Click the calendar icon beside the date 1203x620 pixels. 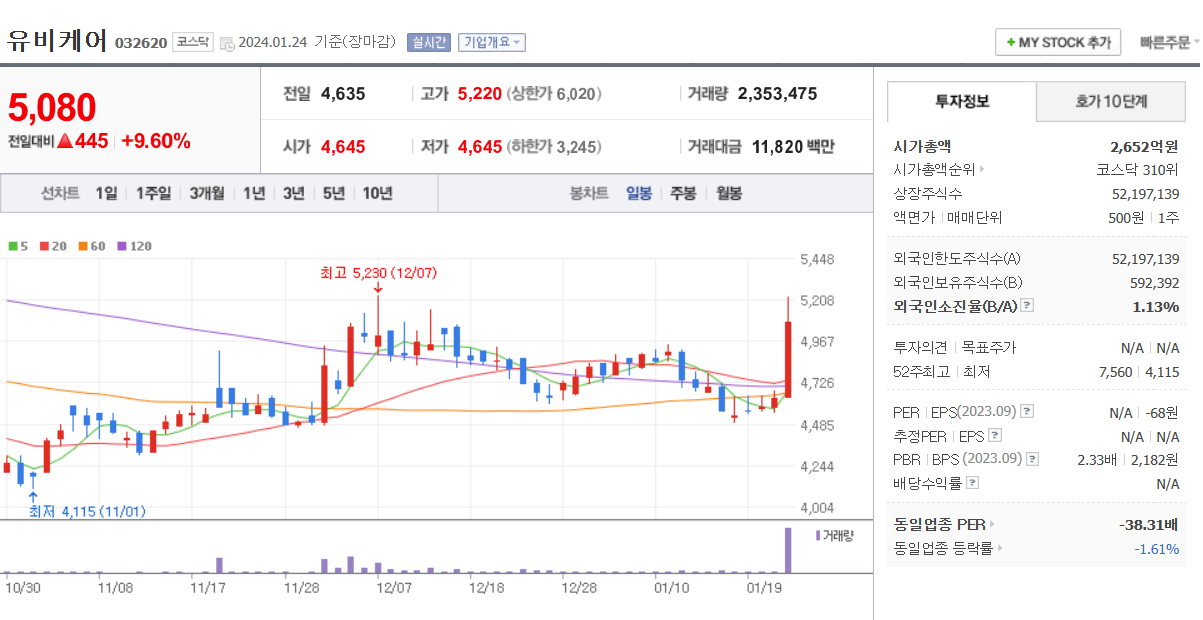point(227,43)
